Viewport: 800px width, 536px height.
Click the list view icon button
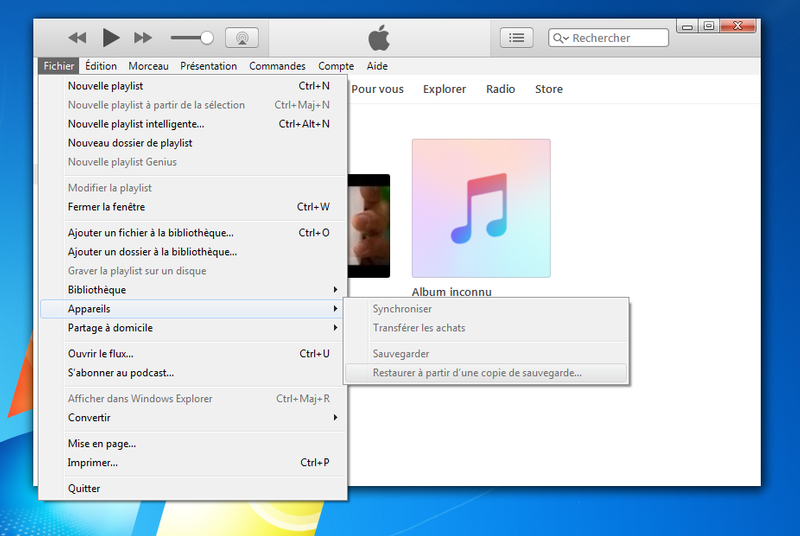[516, 38]
